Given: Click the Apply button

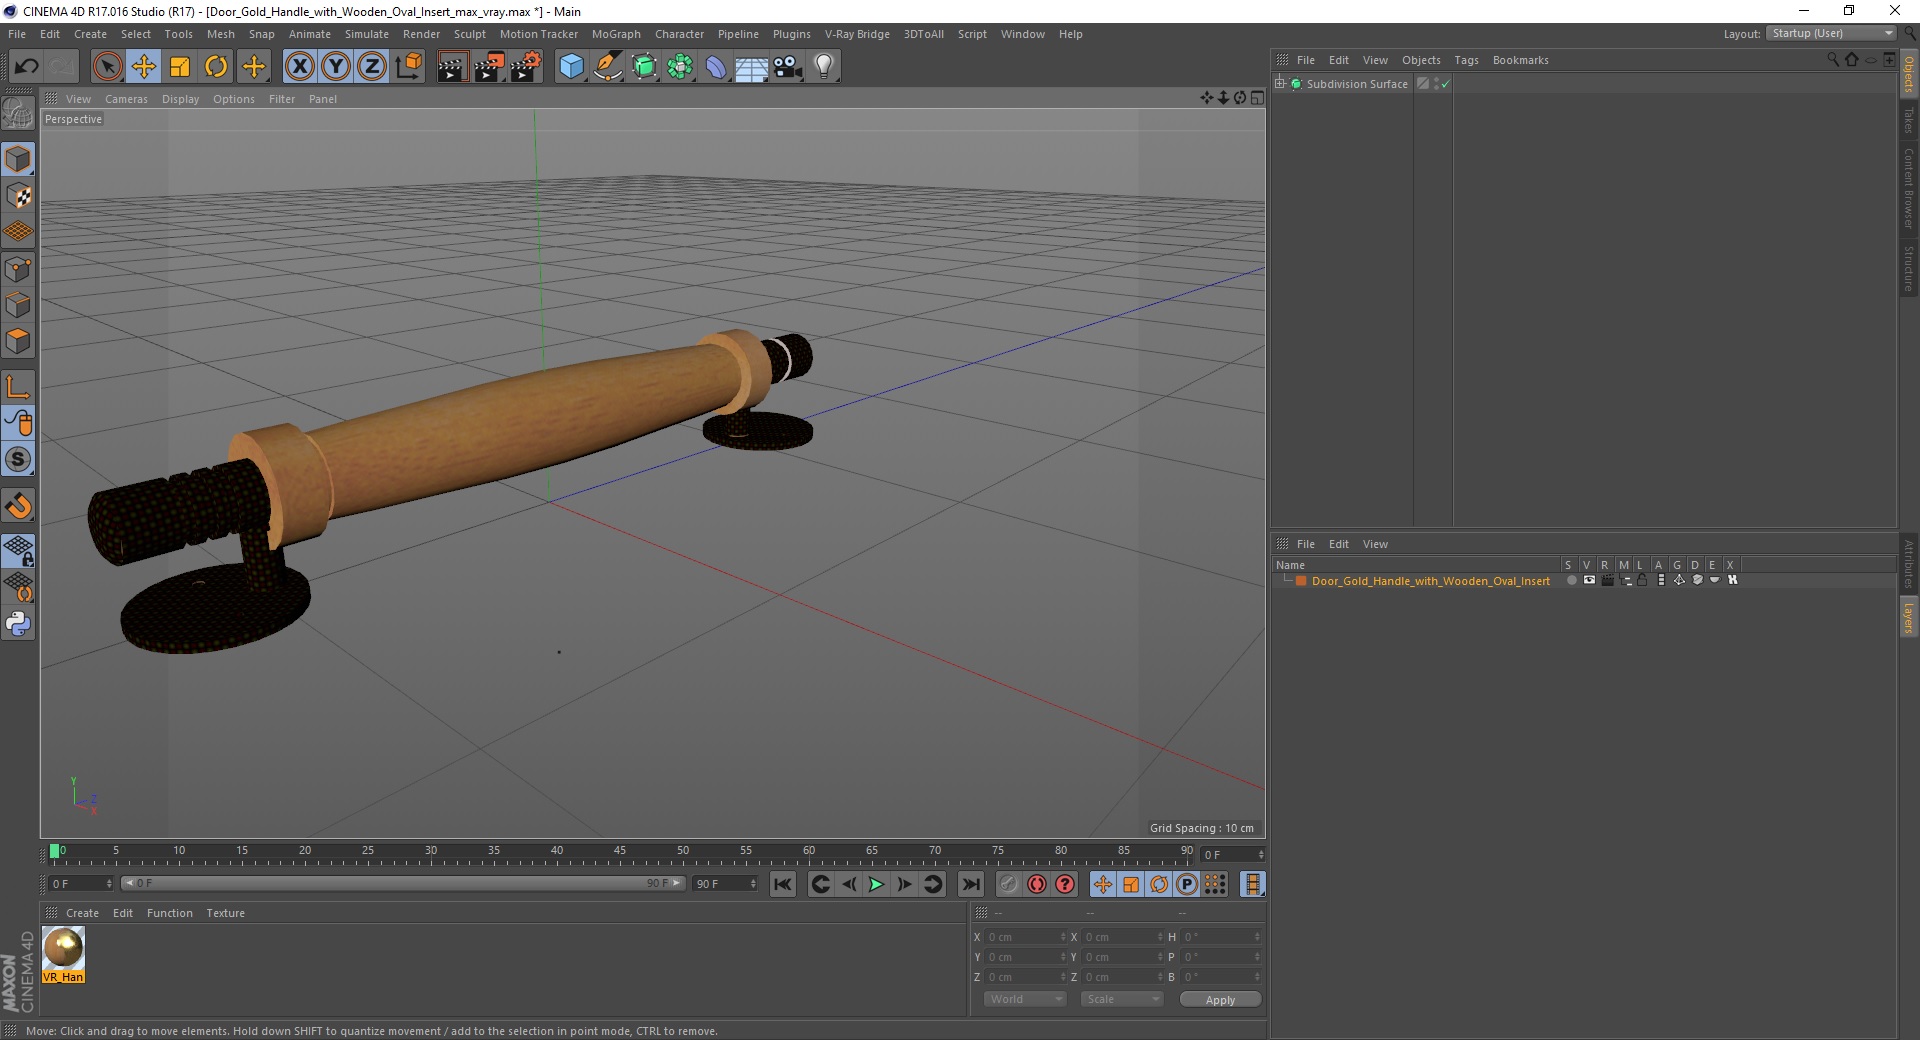Looking at the screenshot, I should click(x=1220, y=999).
